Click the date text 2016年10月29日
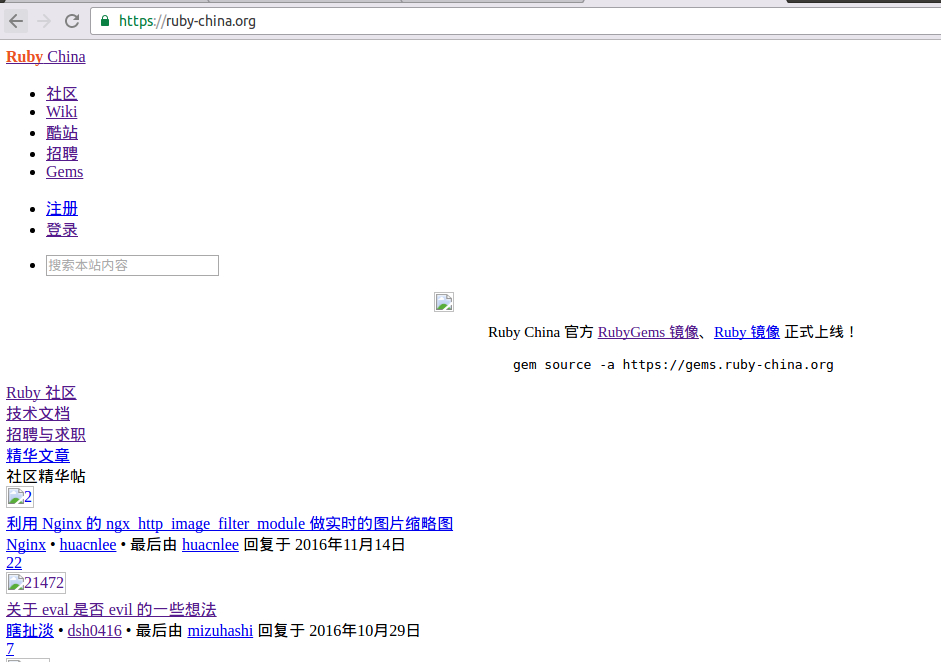 (364, 631)
